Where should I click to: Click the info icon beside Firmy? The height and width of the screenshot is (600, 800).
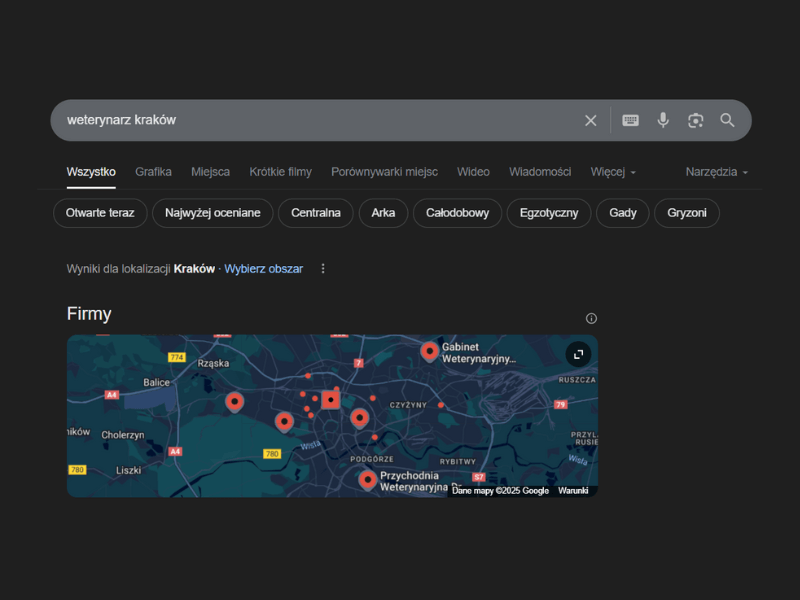[591, 318]
